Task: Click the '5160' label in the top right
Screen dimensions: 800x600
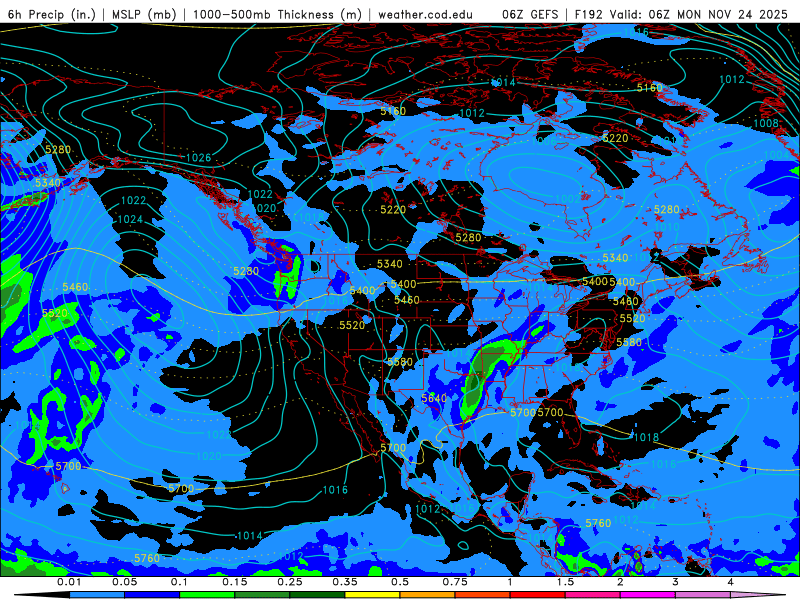Action: pos(649,88)
